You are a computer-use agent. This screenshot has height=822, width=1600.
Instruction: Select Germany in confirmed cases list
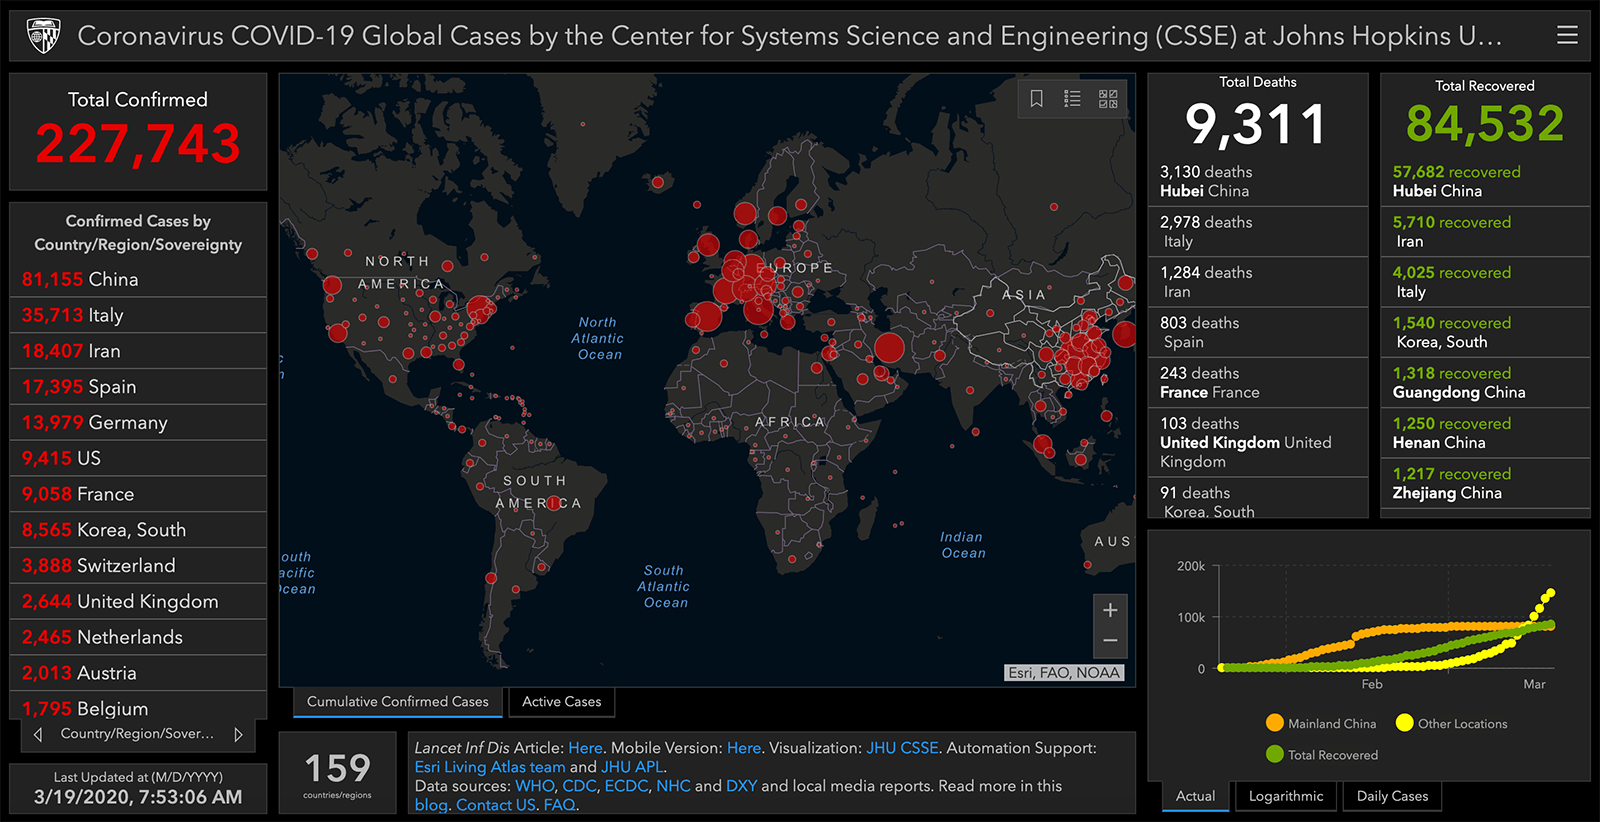[x=138, y=422]
